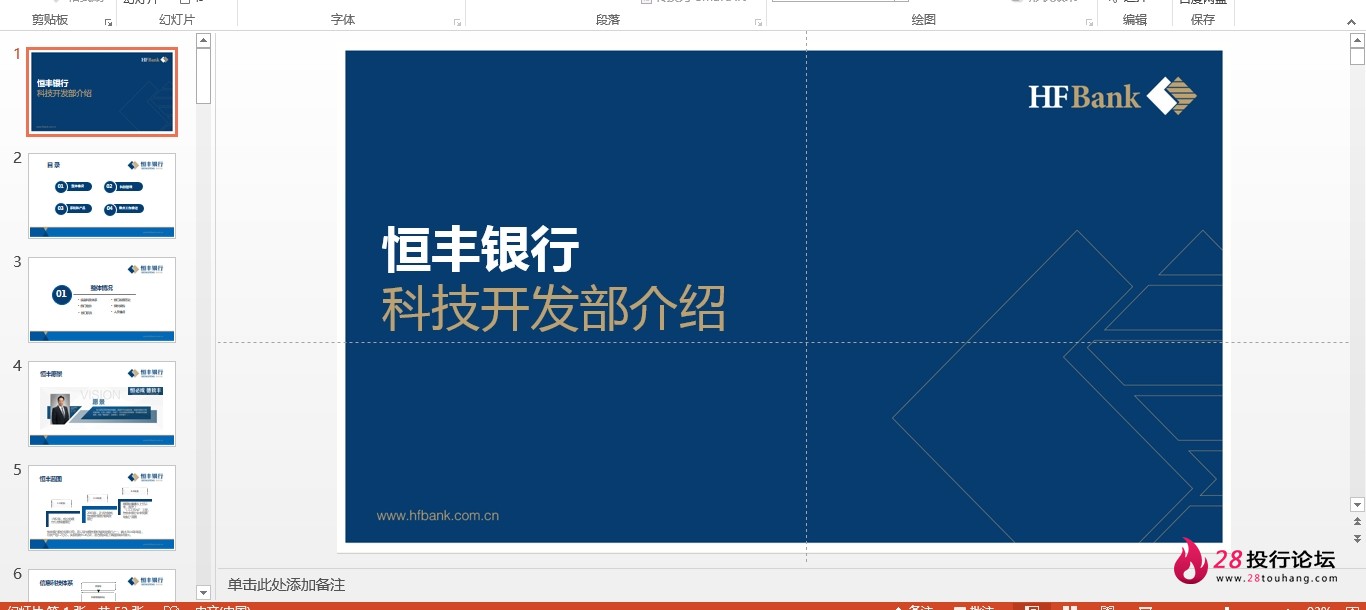Select slide 2 thumbnail 目录
Viewport: 1366px width, 610px height.
(102, 195)
